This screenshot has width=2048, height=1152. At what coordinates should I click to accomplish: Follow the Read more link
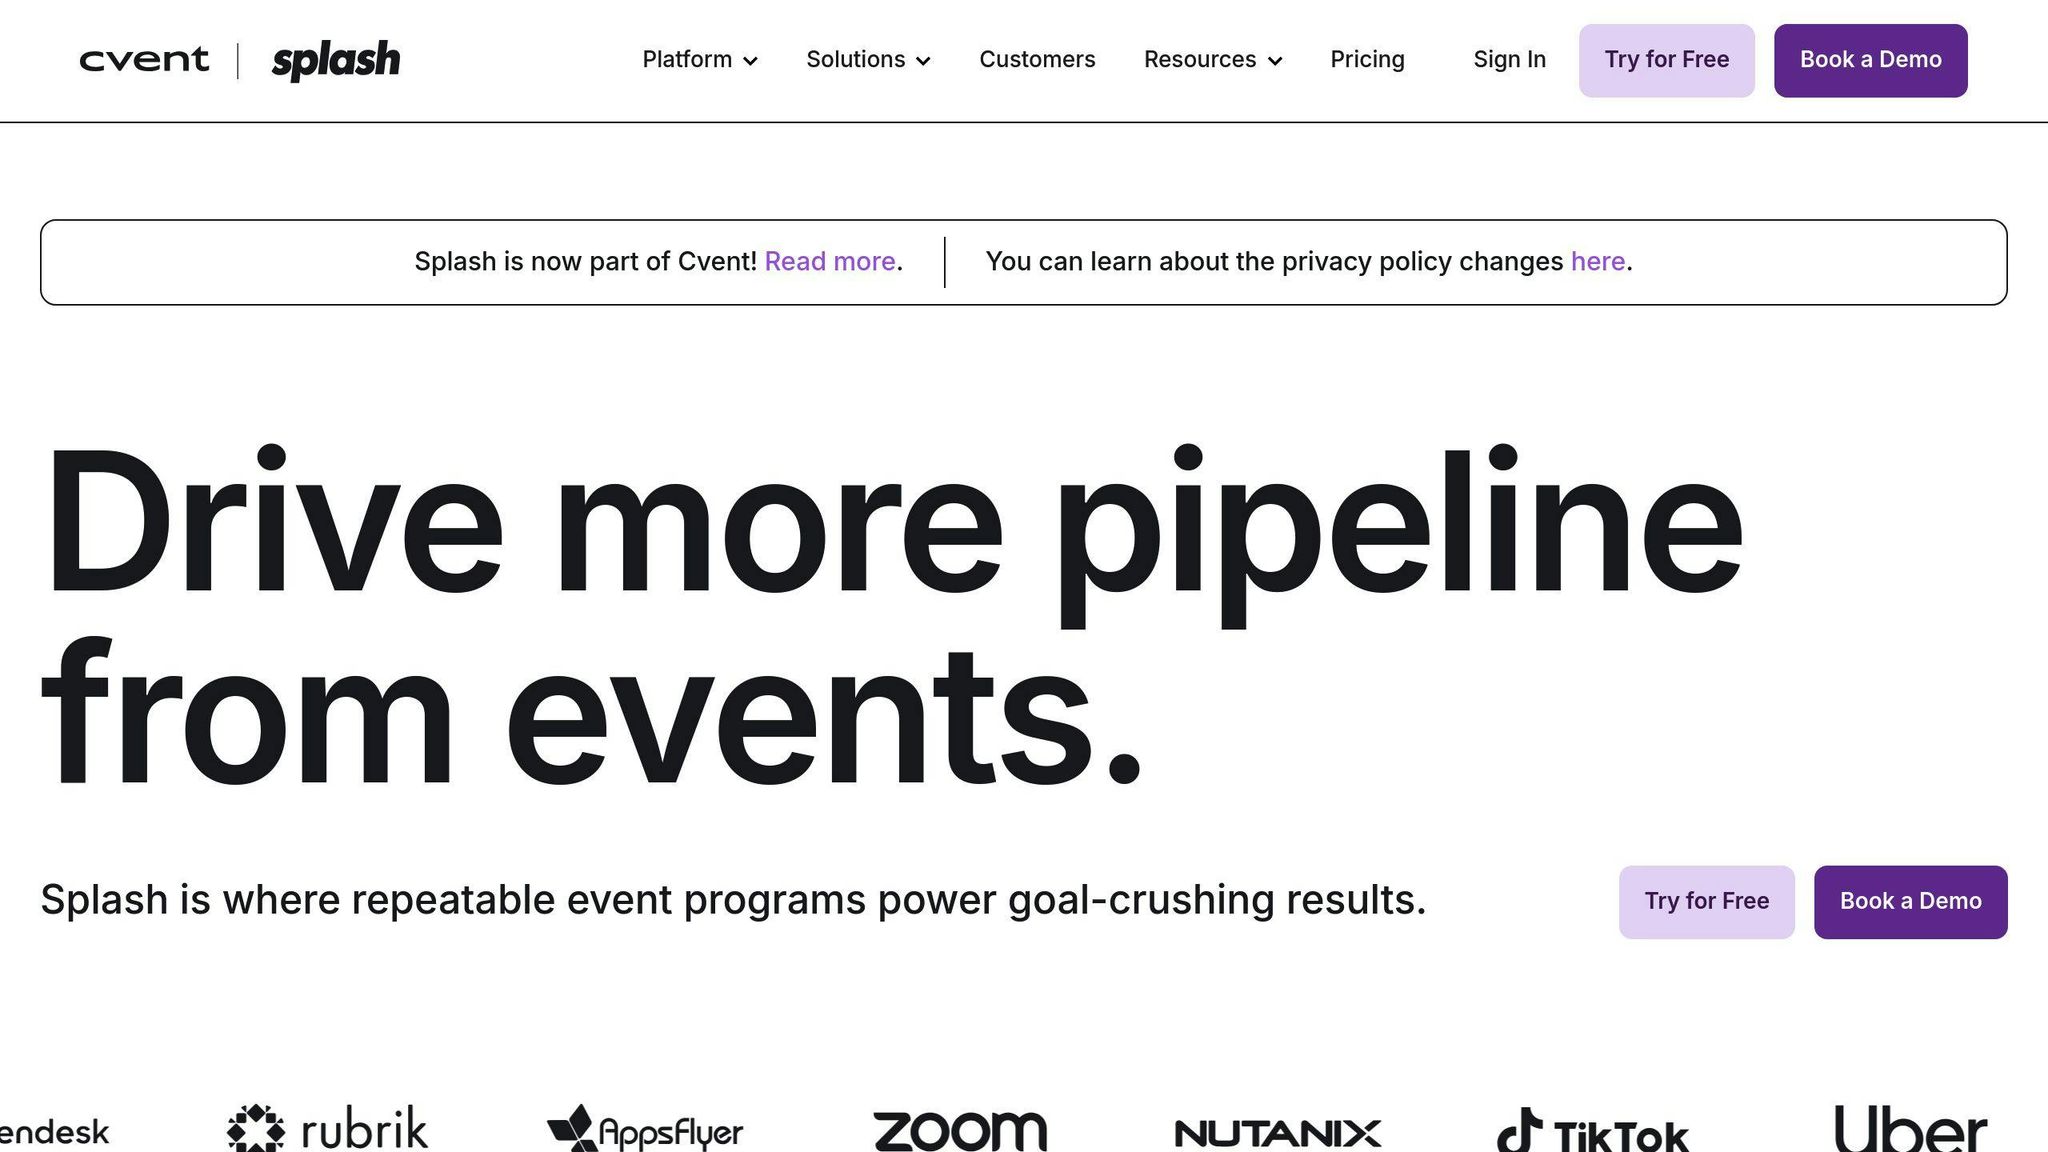coord(830,262)
